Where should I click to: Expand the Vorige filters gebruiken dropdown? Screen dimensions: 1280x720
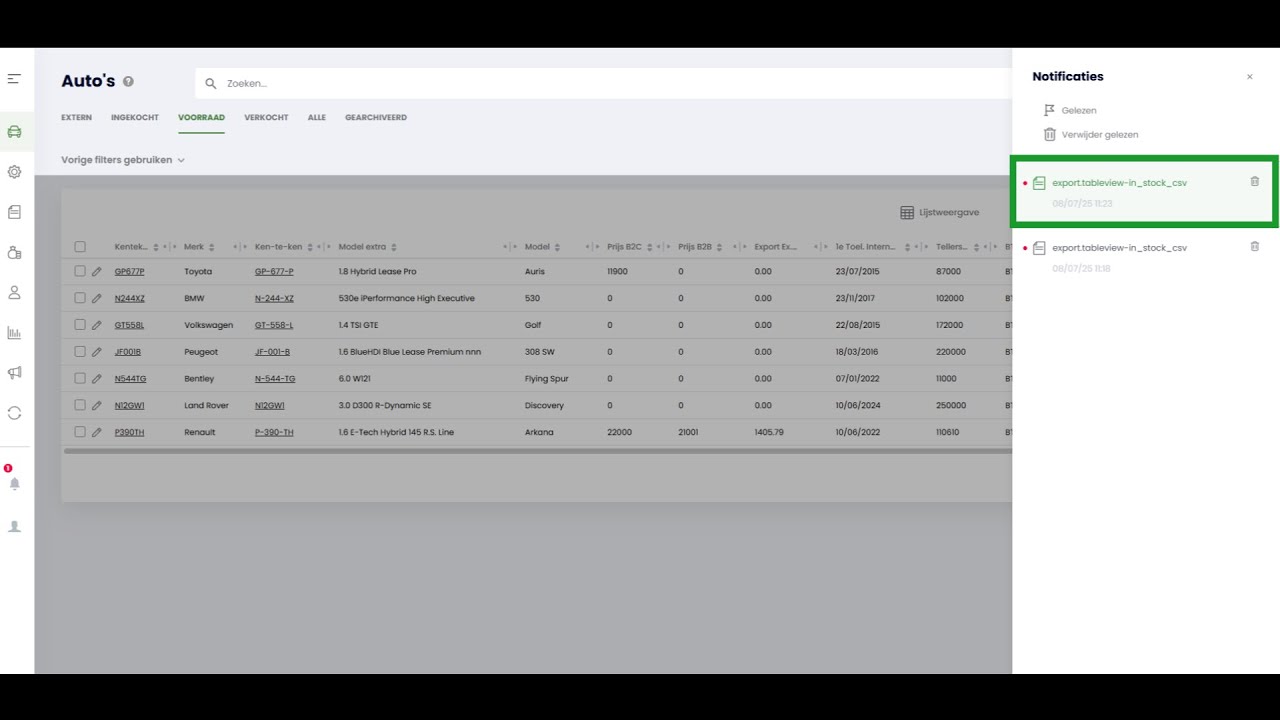(x=123, y=160)
